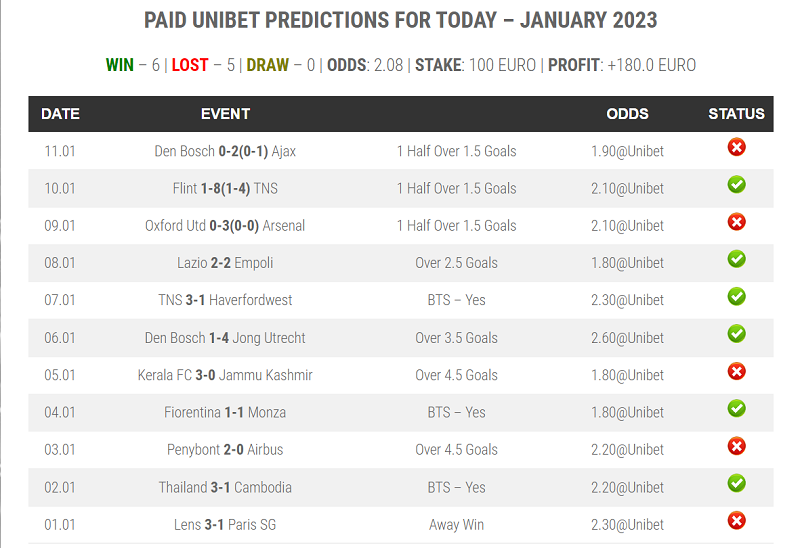The image size is (800, 548).
Task: Click the red cross for Lens–Paris SG
Action: pyautogui.click(x=736, y=521)
